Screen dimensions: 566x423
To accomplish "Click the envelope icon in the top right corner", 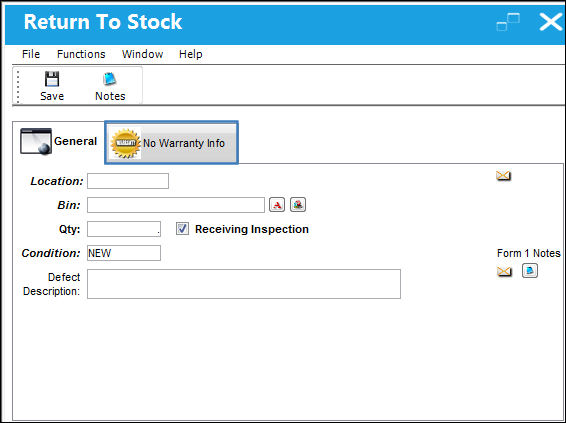I will (503, 176).
